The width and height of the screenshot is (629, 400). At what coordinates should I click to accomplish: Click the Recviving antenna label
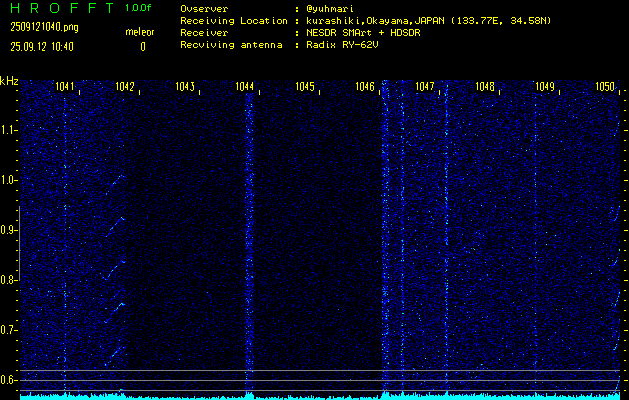[x=231, y=45]
